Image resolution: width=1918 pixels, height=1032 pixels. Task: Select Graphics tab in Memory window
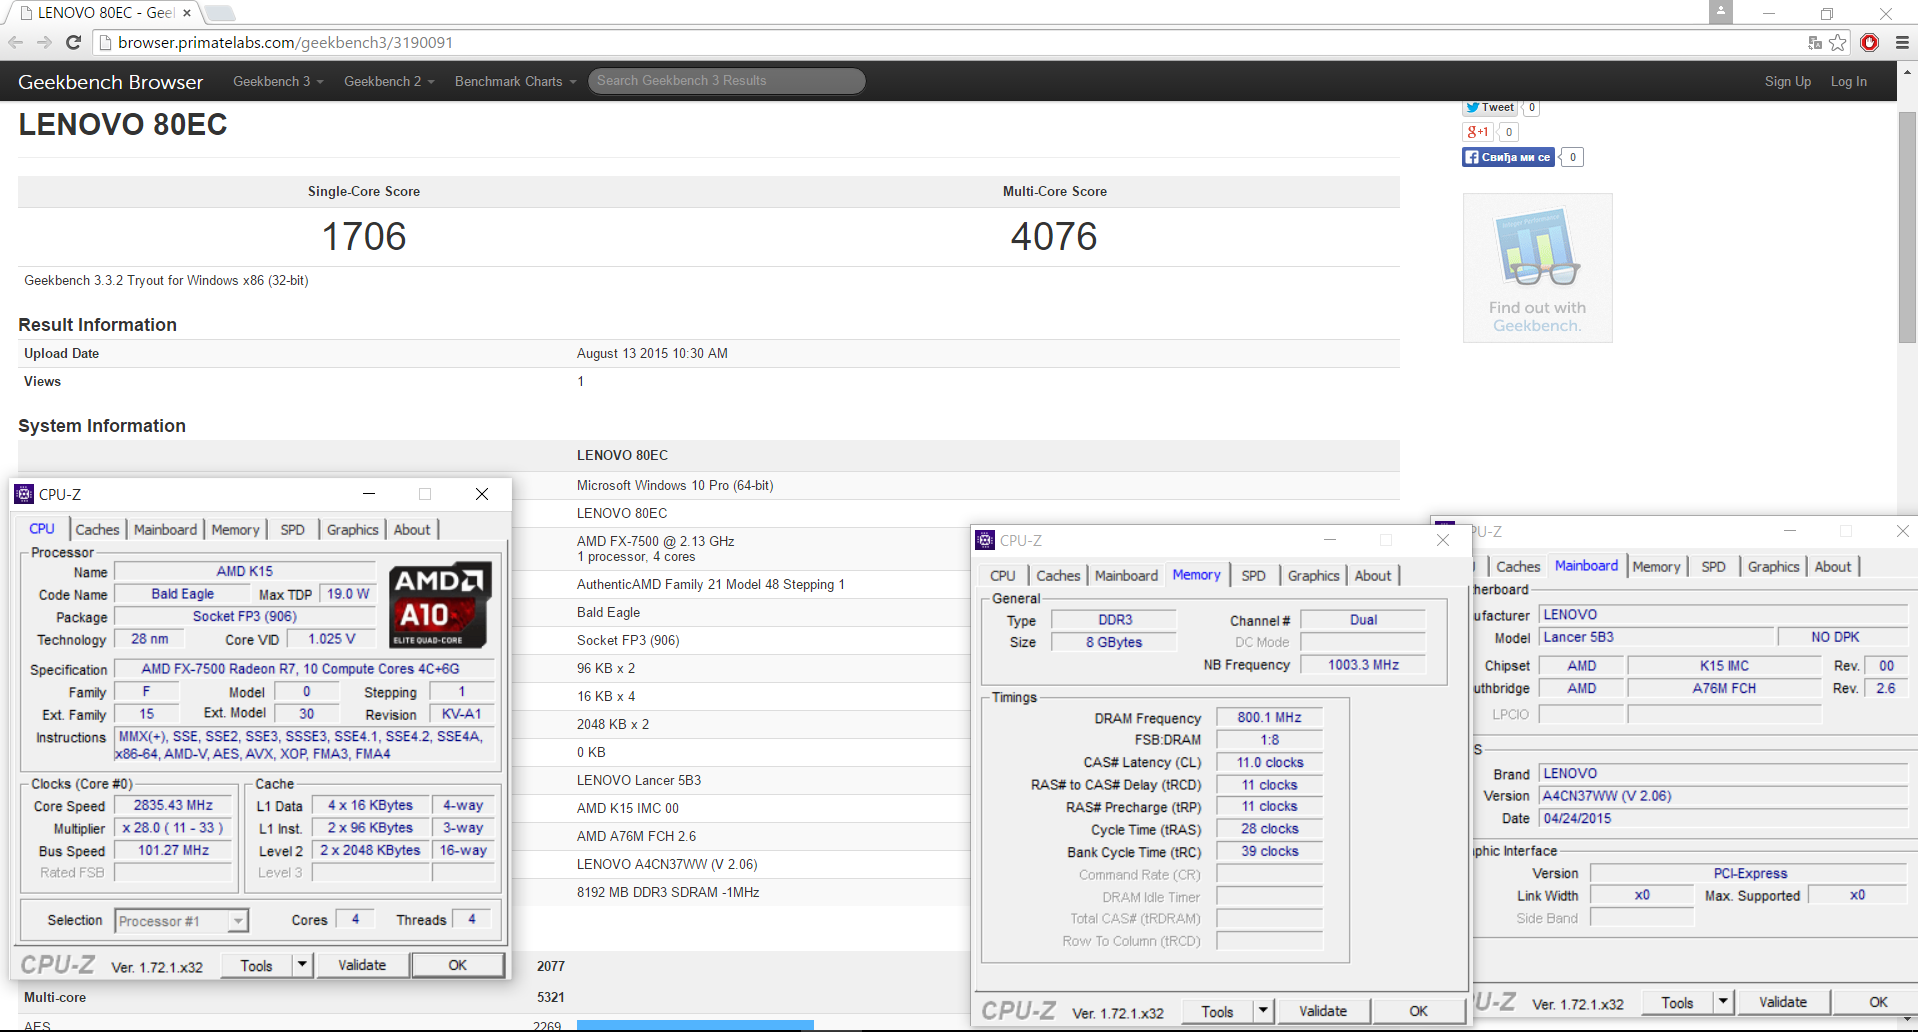(1313, 576)
